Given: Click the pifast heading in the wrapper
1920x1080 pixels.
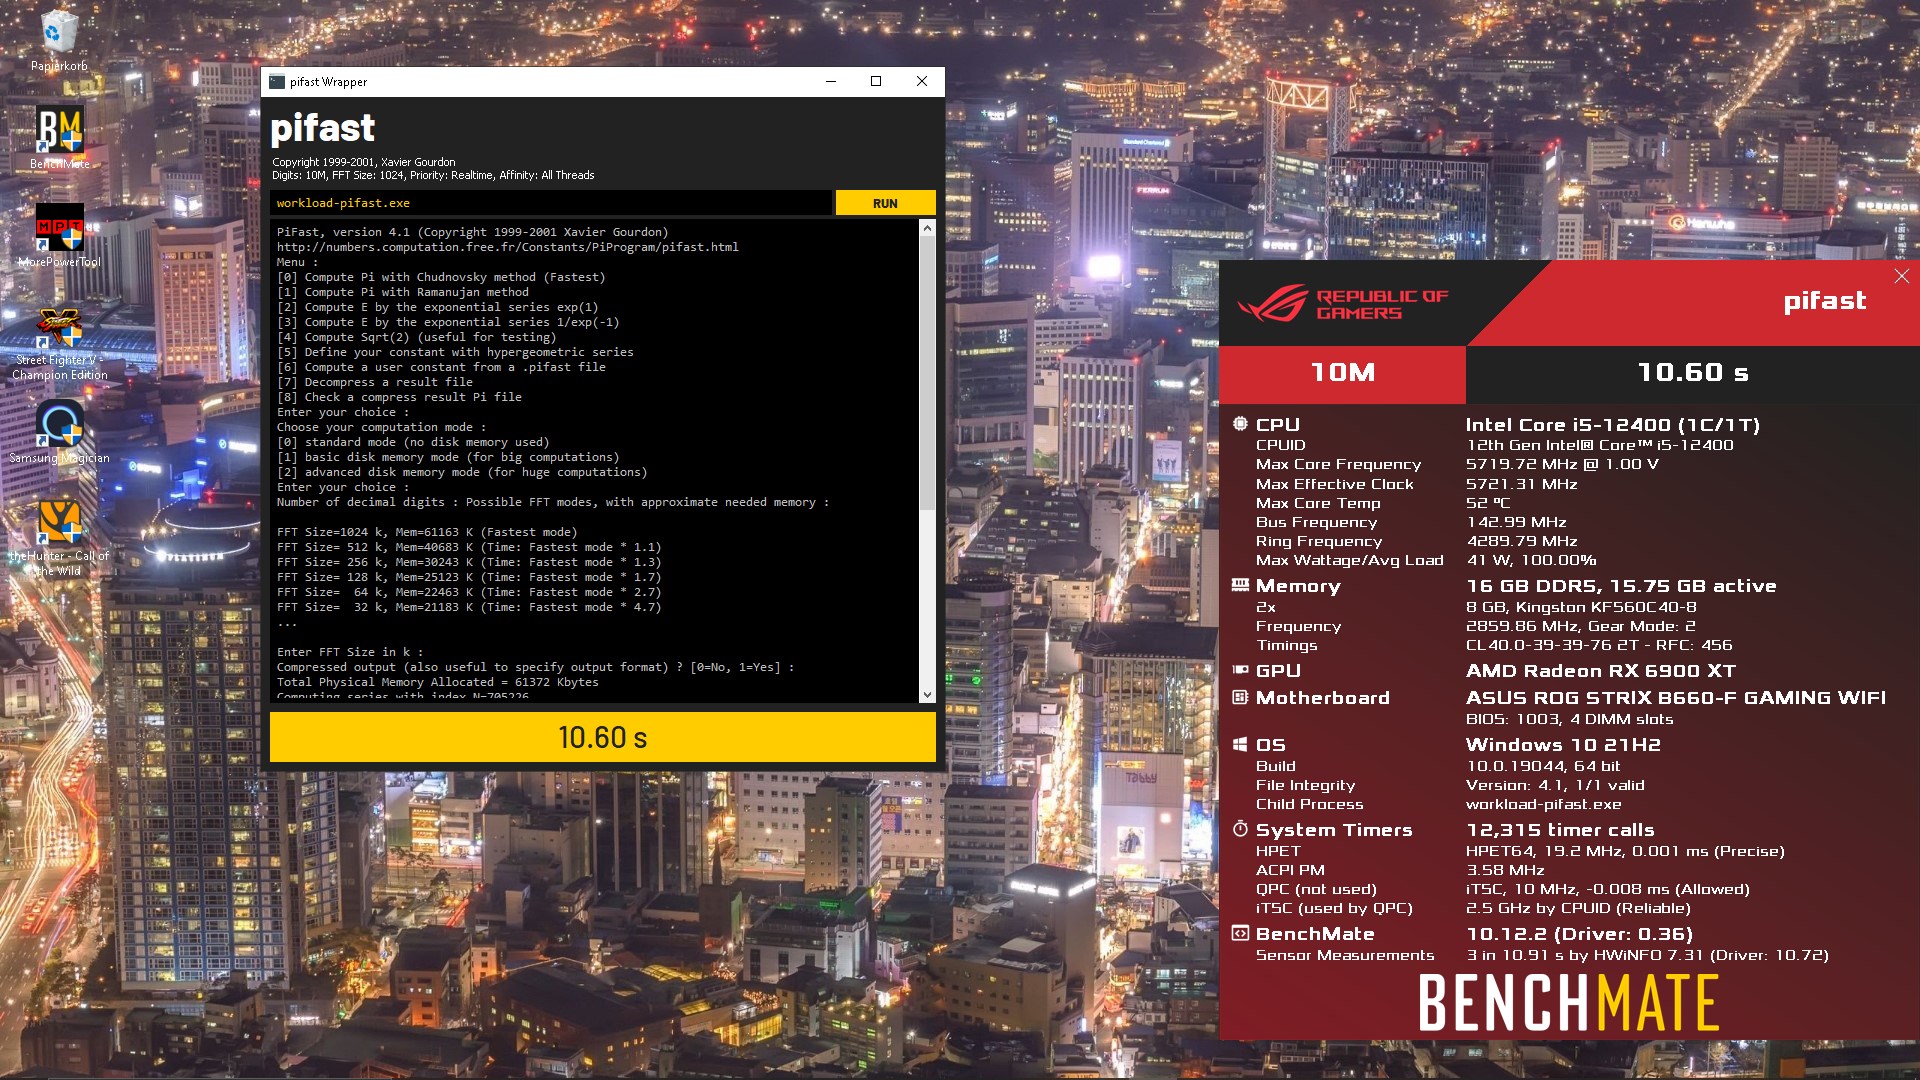Looking at the screenshot, I should click(x=322, y=128).
